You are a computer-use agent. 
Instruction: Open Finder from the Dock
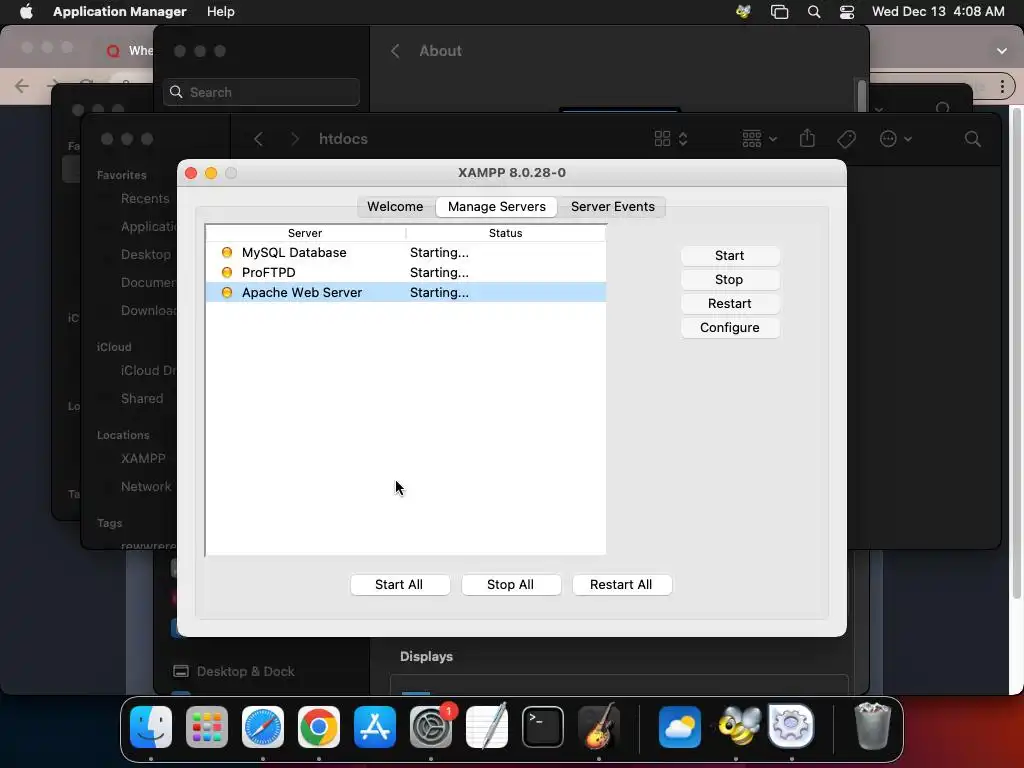tap(151, 727)
